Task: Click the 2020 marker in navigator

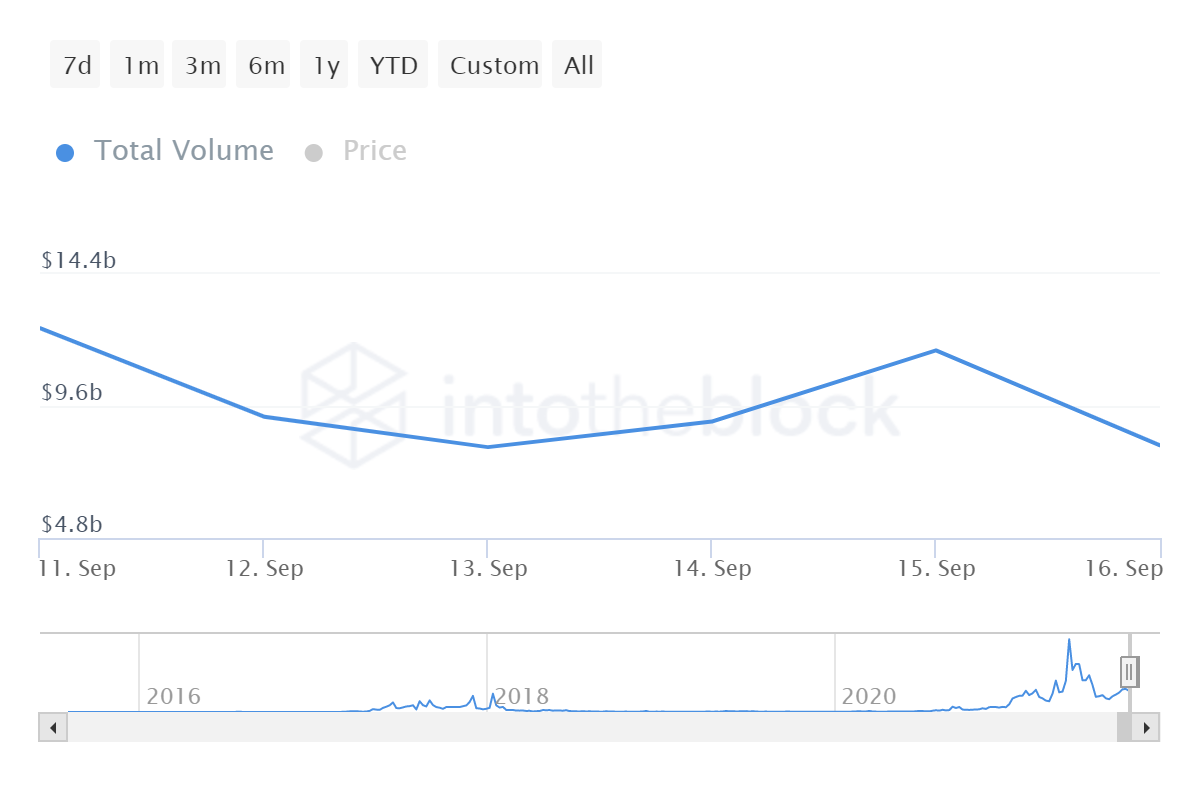Action: [x=869, y=696]
